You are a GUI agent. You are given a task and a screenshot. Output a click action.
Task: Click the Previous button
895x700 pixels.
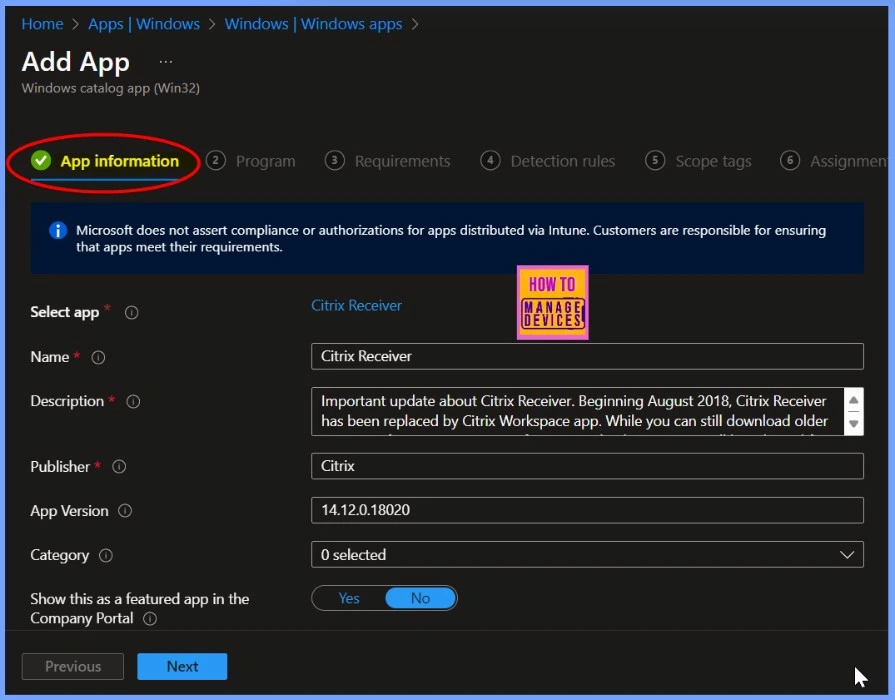tap(72, 666)
